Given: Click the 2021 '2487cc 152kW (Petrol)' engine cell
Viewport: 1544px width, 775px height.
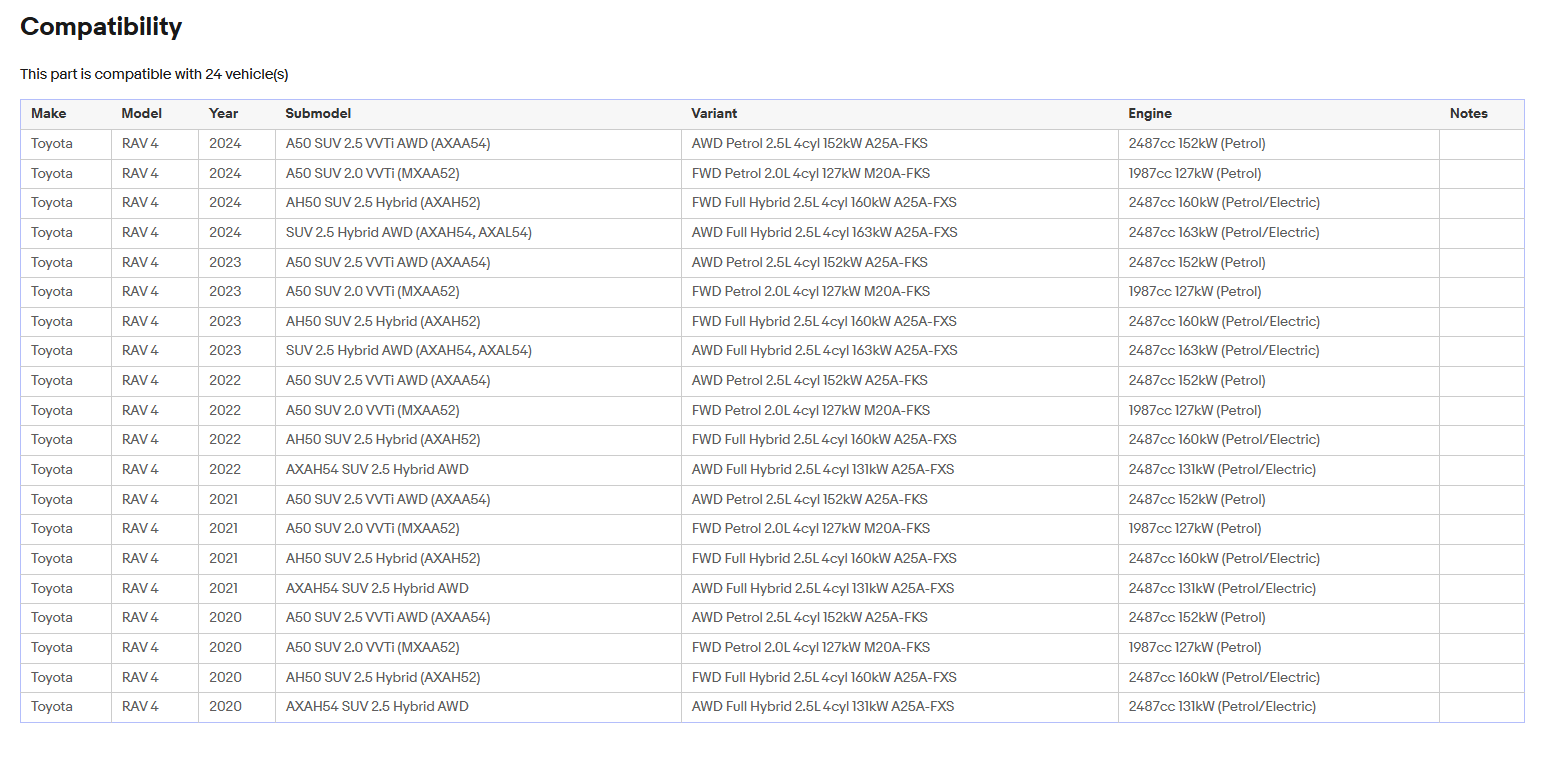Looking at the screenshot, I should (1279, 499).
